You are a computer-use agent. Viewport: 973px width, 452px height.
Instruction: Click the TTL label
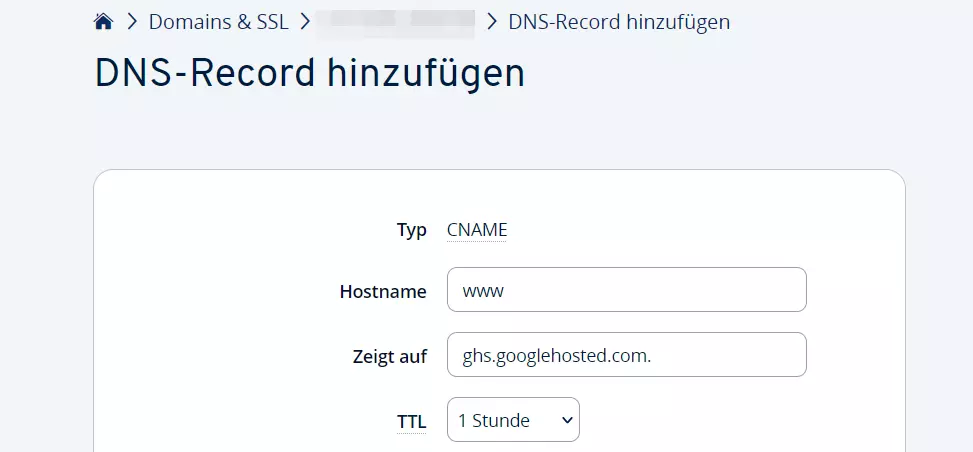pos(411,422)
